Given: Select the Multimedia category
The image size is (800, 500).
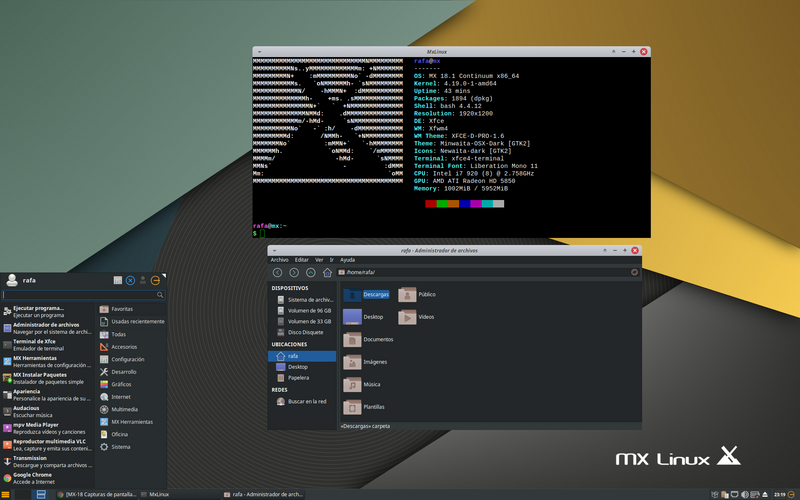Looking at the screenshot, I should tap(131, 409).
